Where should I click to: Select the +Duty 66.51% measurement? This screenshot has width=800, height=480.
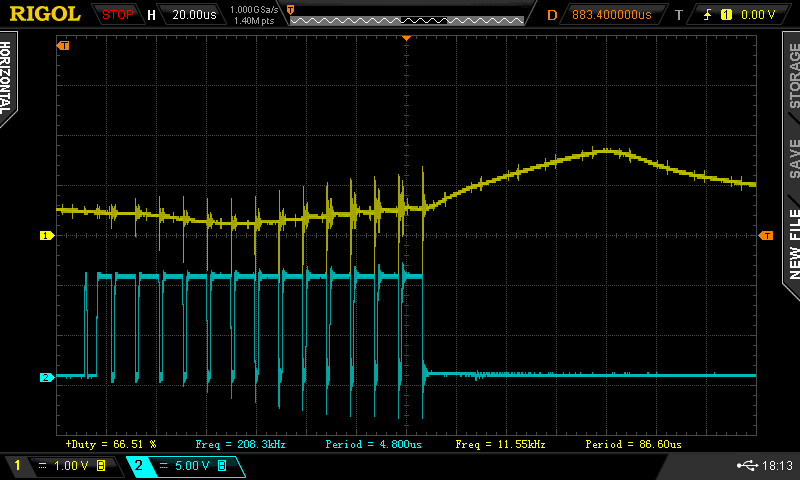(110, 443)
